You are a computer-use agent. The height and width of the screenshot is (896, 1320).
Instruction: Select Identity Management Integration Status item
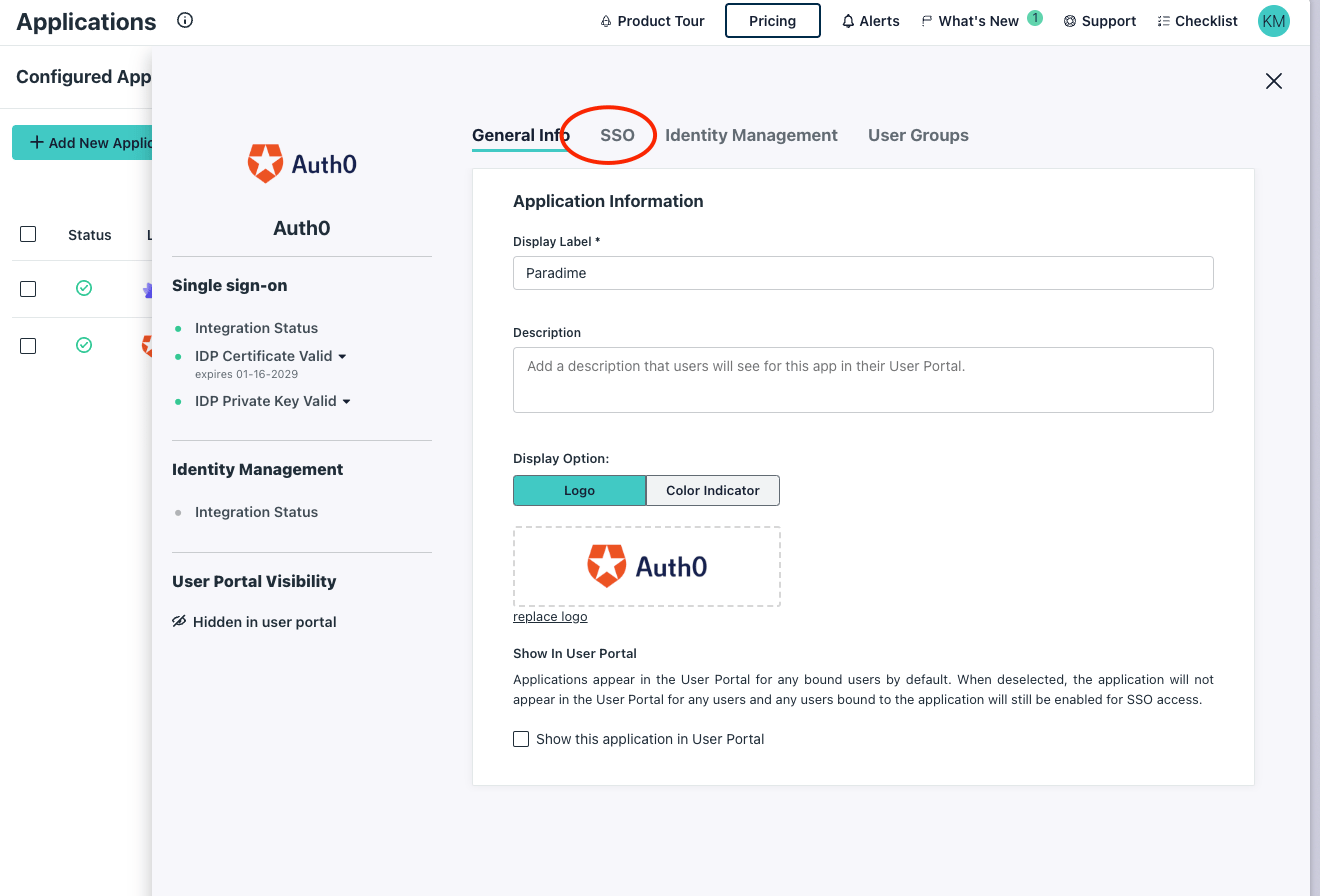pyautogui.click(x=256, y=512)
